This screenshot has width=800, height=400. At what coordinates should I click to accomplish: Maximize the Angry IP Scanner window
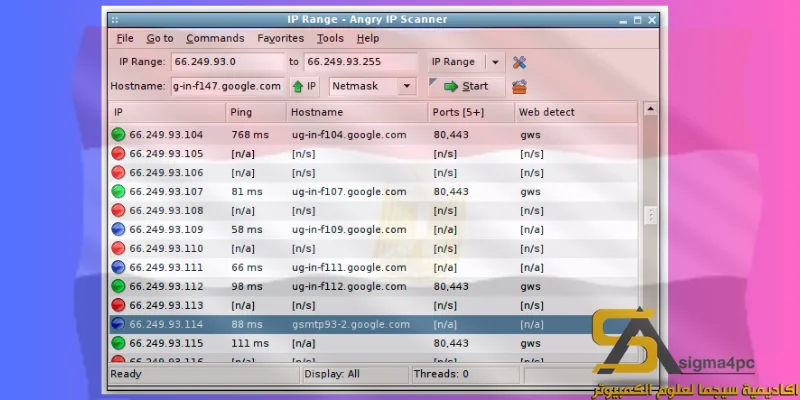click(637, 20)
